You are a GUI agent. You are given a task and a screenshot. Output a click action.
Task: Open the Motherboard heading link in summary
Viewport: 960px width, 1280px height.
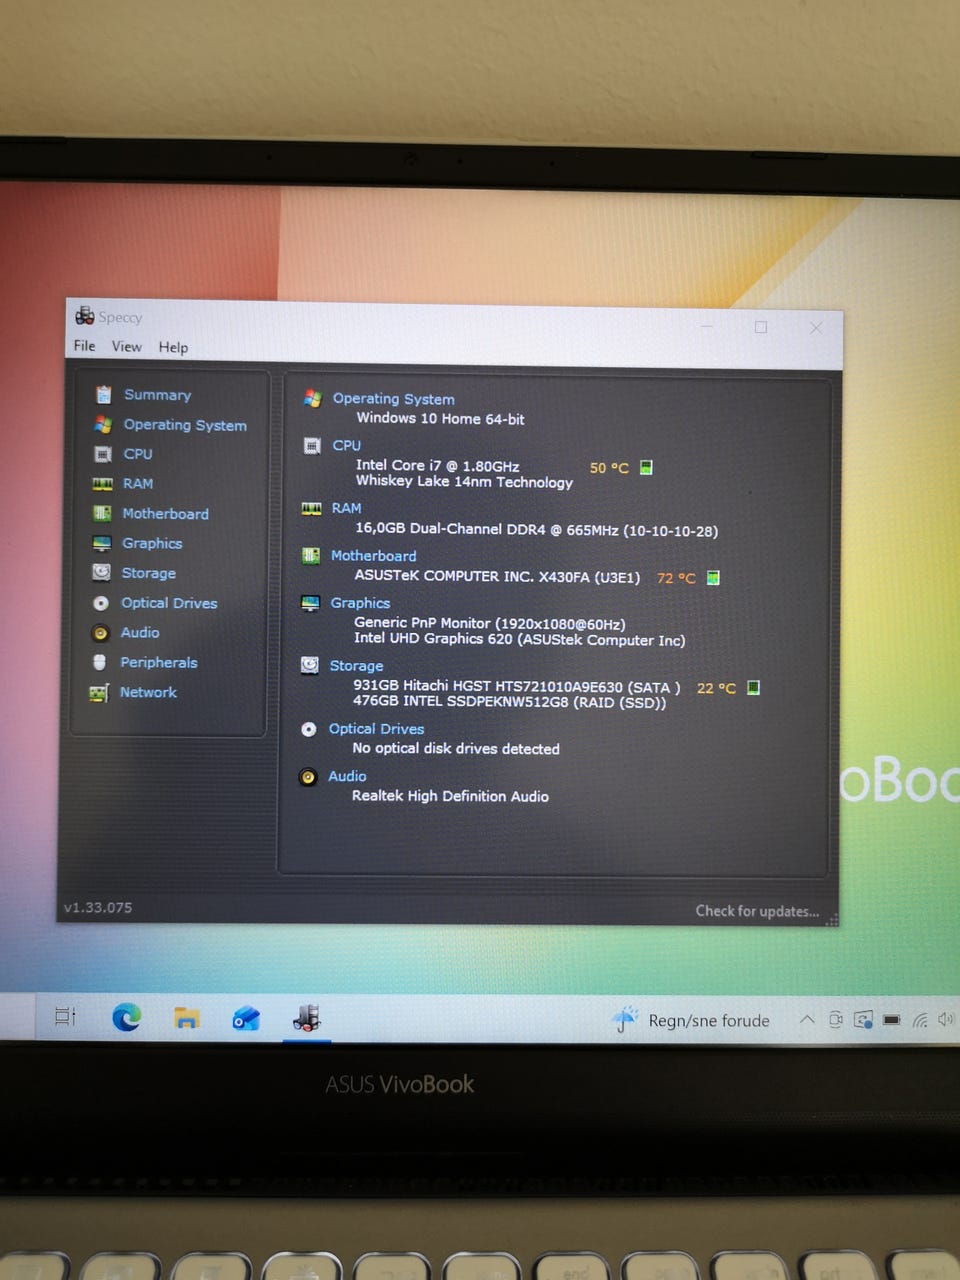click(x=373, y=556)
